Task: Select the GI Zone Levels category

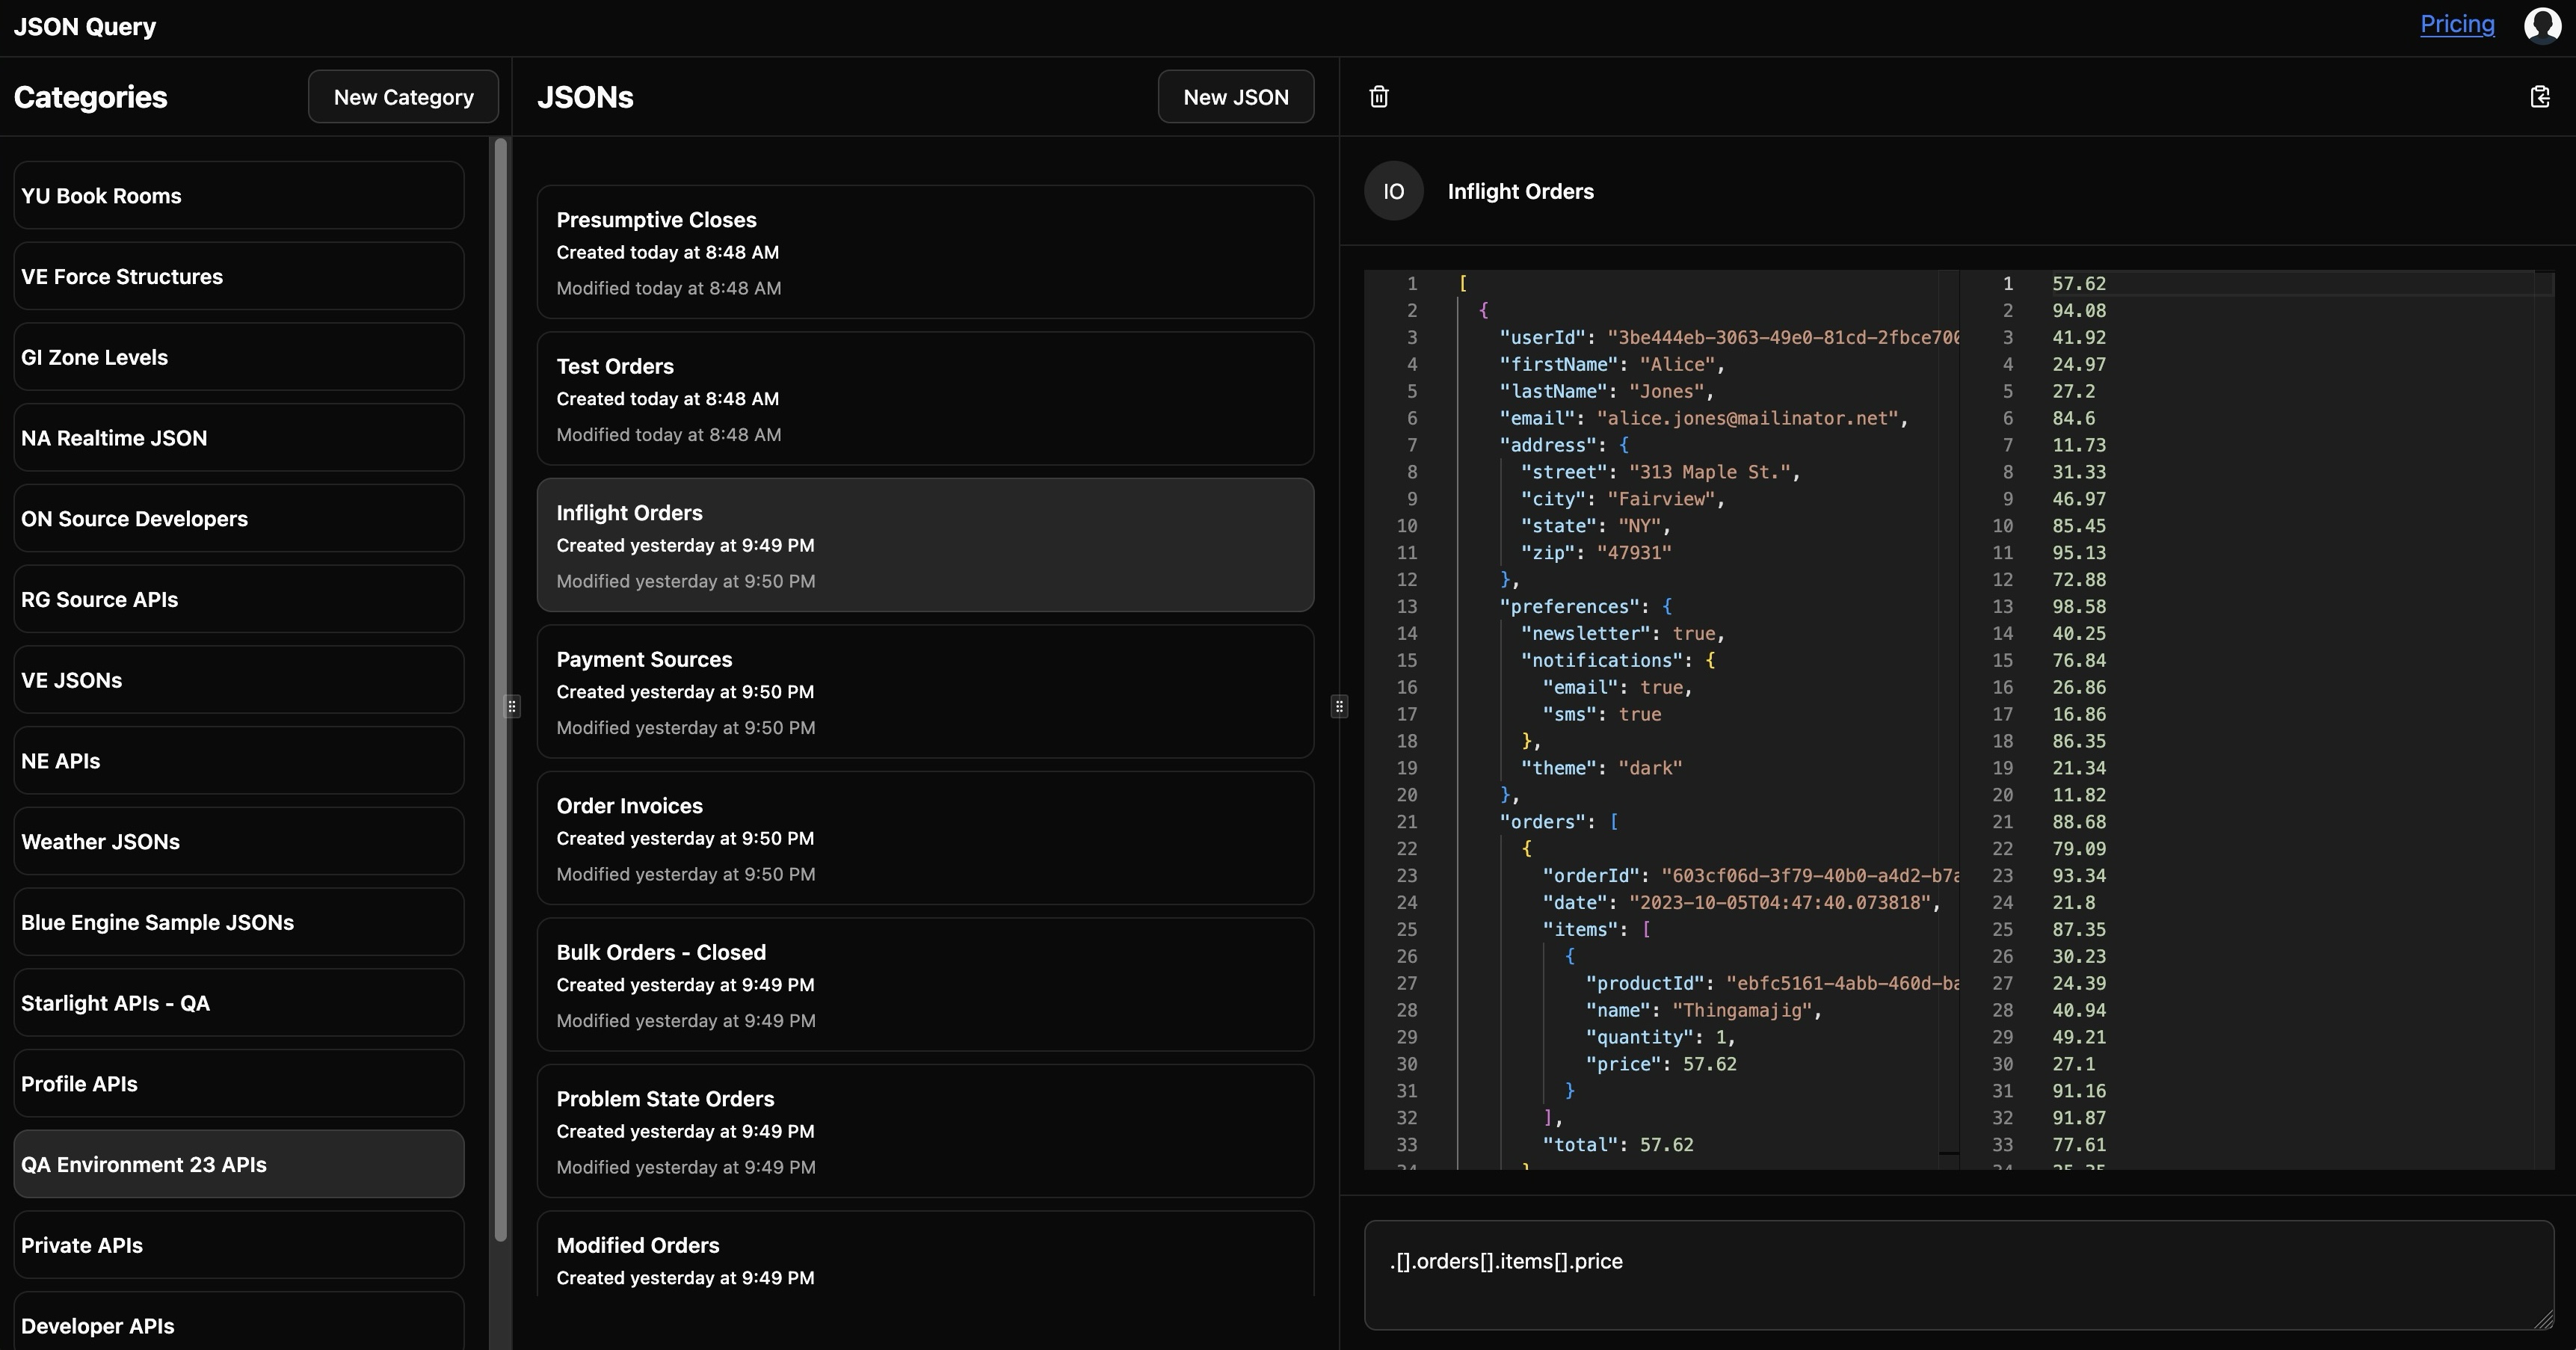Action: [x=239, y=357]
